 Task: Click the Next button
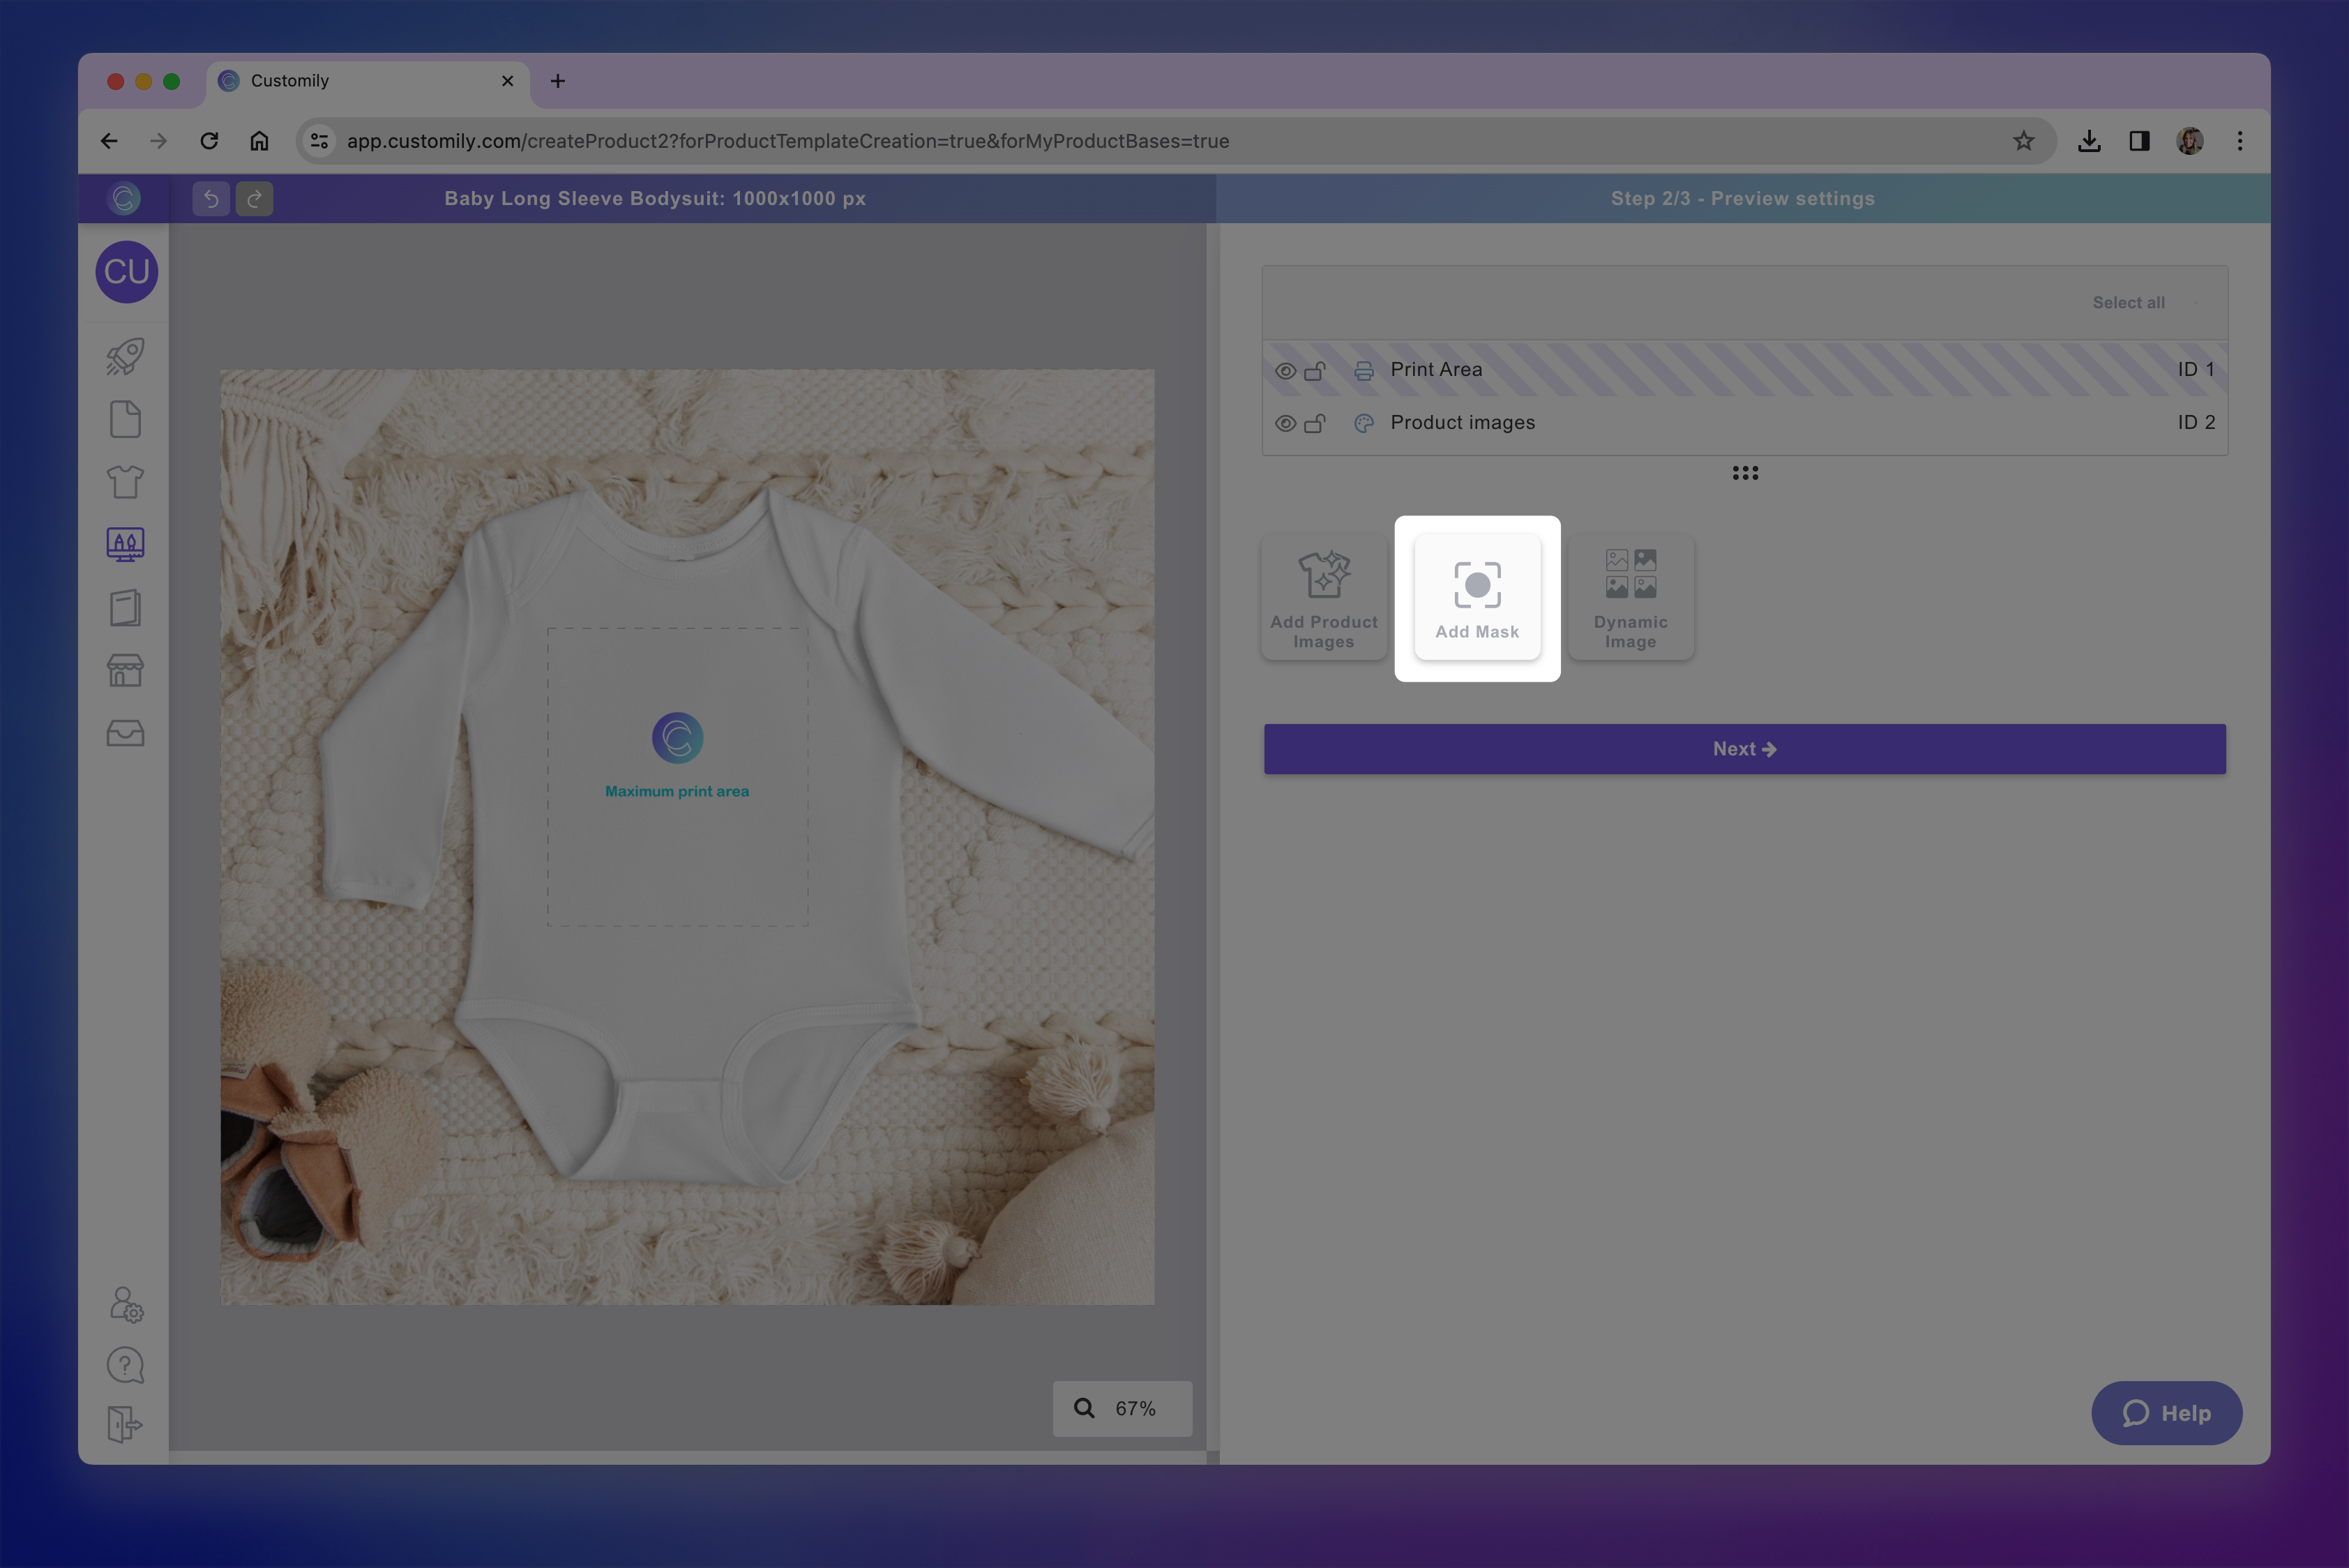click(1744, 749)
